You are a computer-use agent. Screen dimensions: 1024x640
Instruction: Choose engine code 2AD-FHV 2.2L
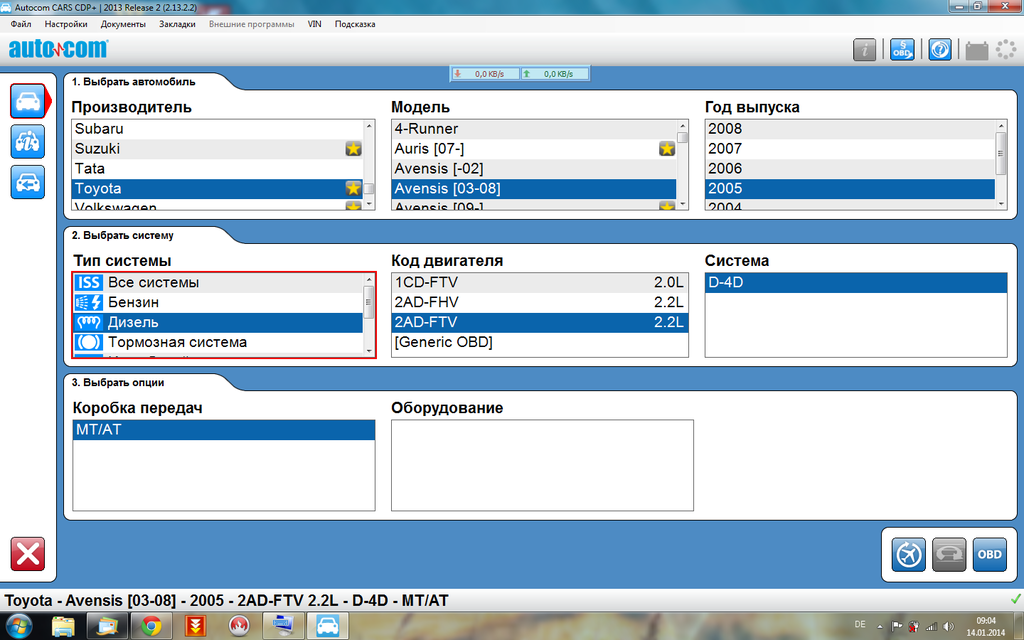point(539,302)
